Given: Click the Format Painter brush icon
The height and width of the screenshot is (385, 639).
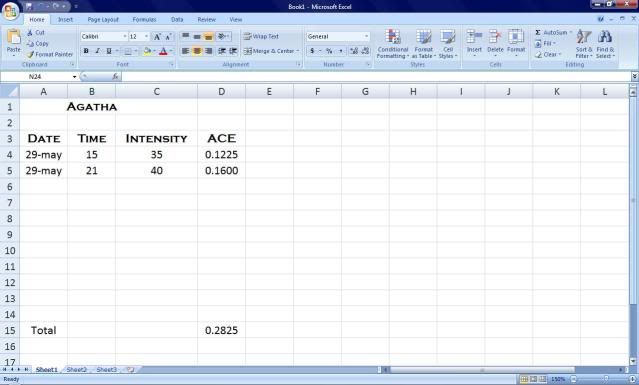Looking at the screenshot, I should (x=31, y=54).
